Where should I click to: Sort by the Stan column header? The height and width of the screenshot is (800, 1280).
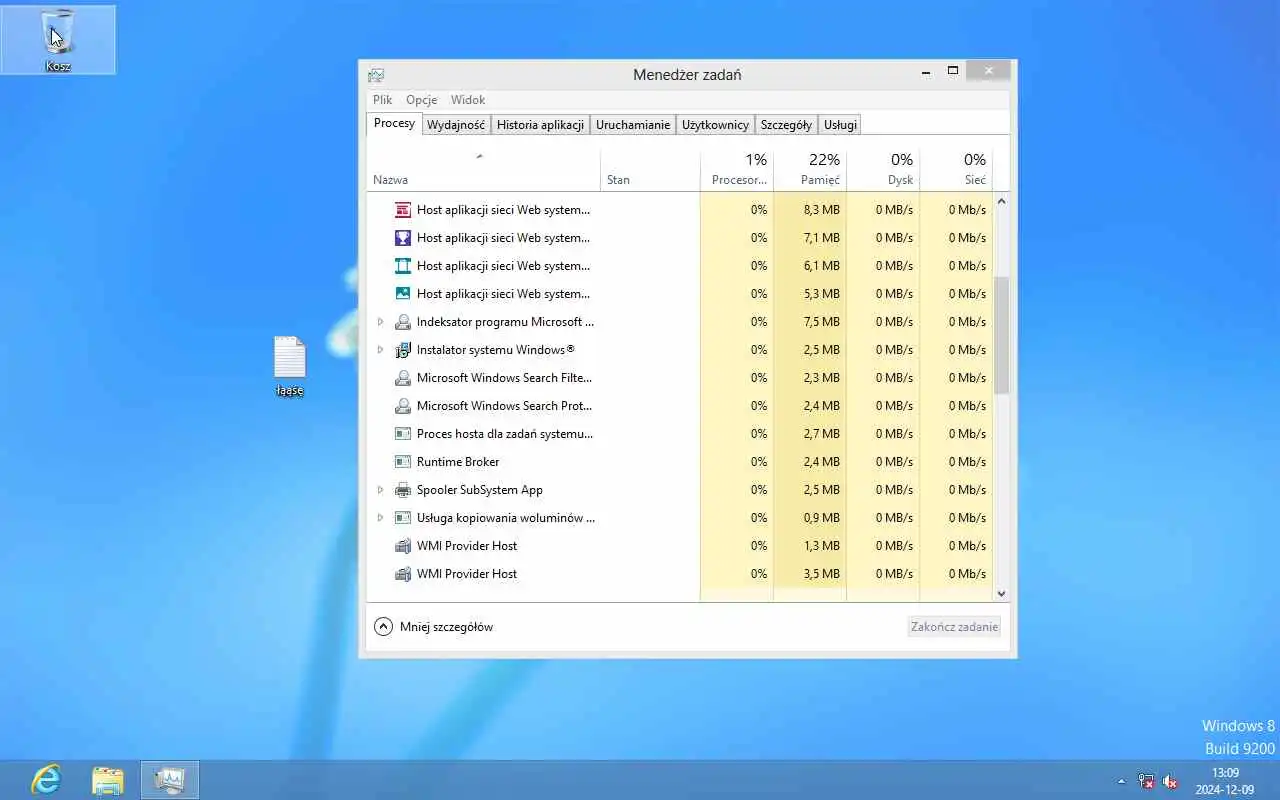pyautogui.click(x=650, y=170)
